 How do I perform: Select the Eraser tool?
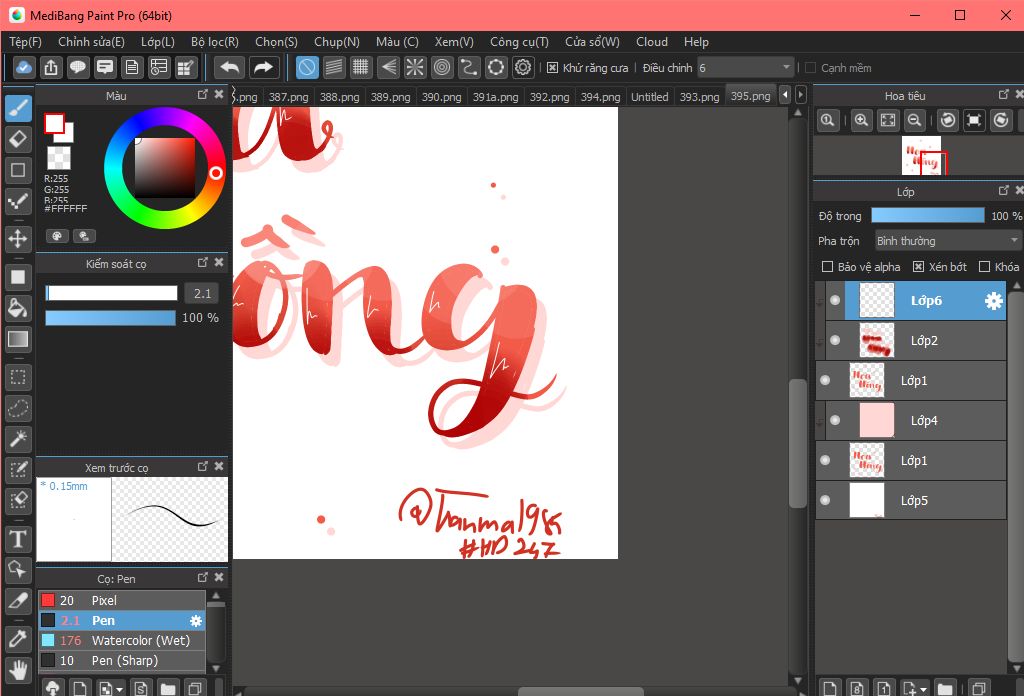[x=18, y=139]
